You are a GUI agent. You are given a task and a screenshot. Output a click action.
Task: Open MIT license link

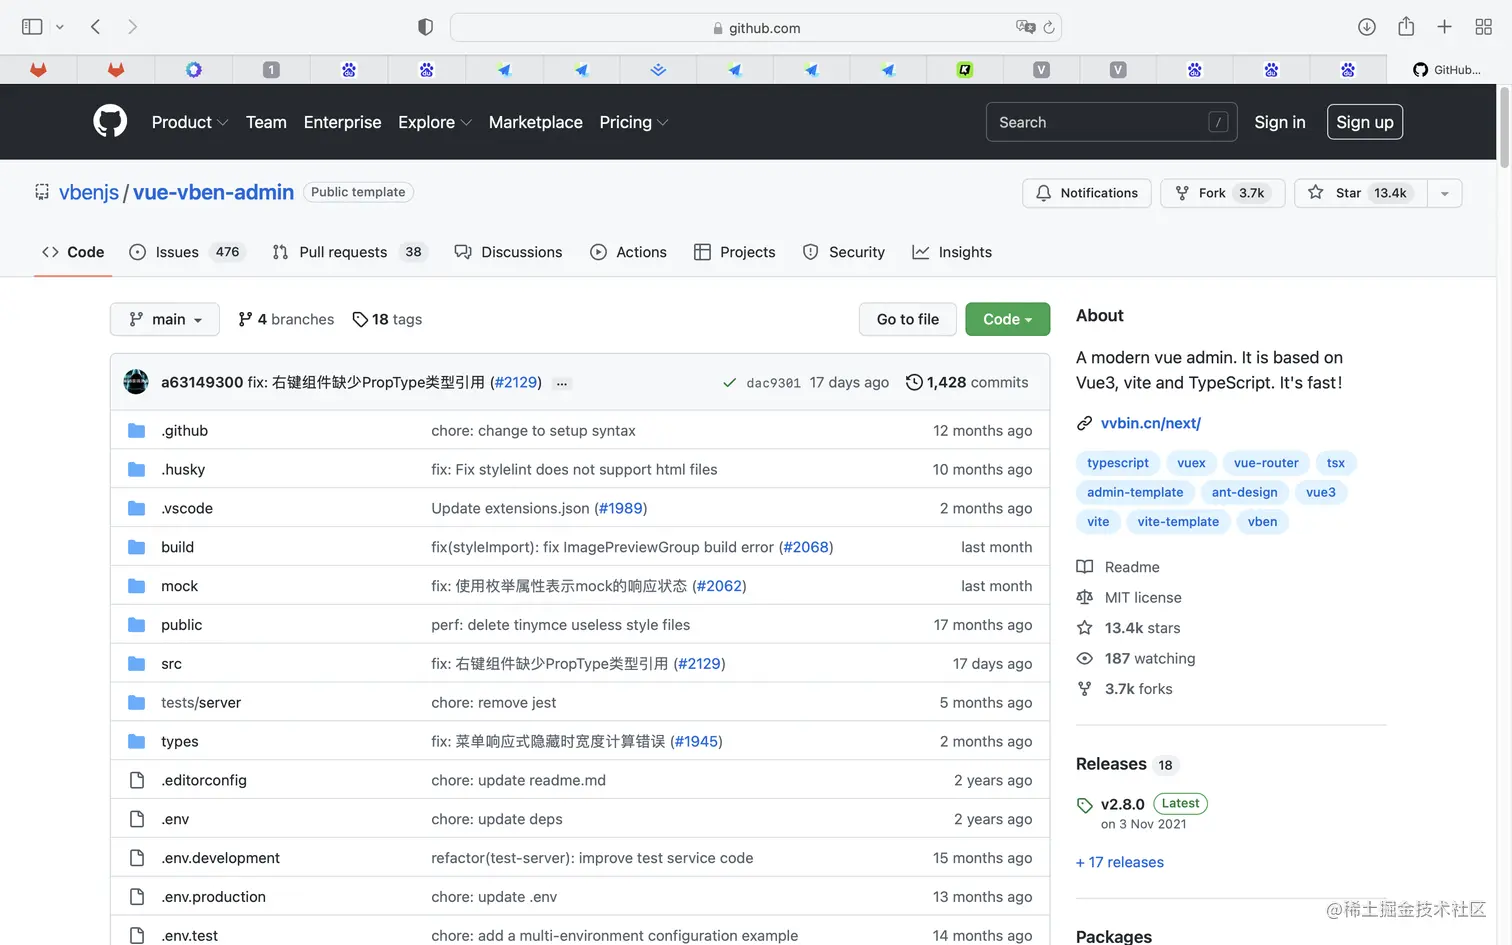pos(1129,598)
